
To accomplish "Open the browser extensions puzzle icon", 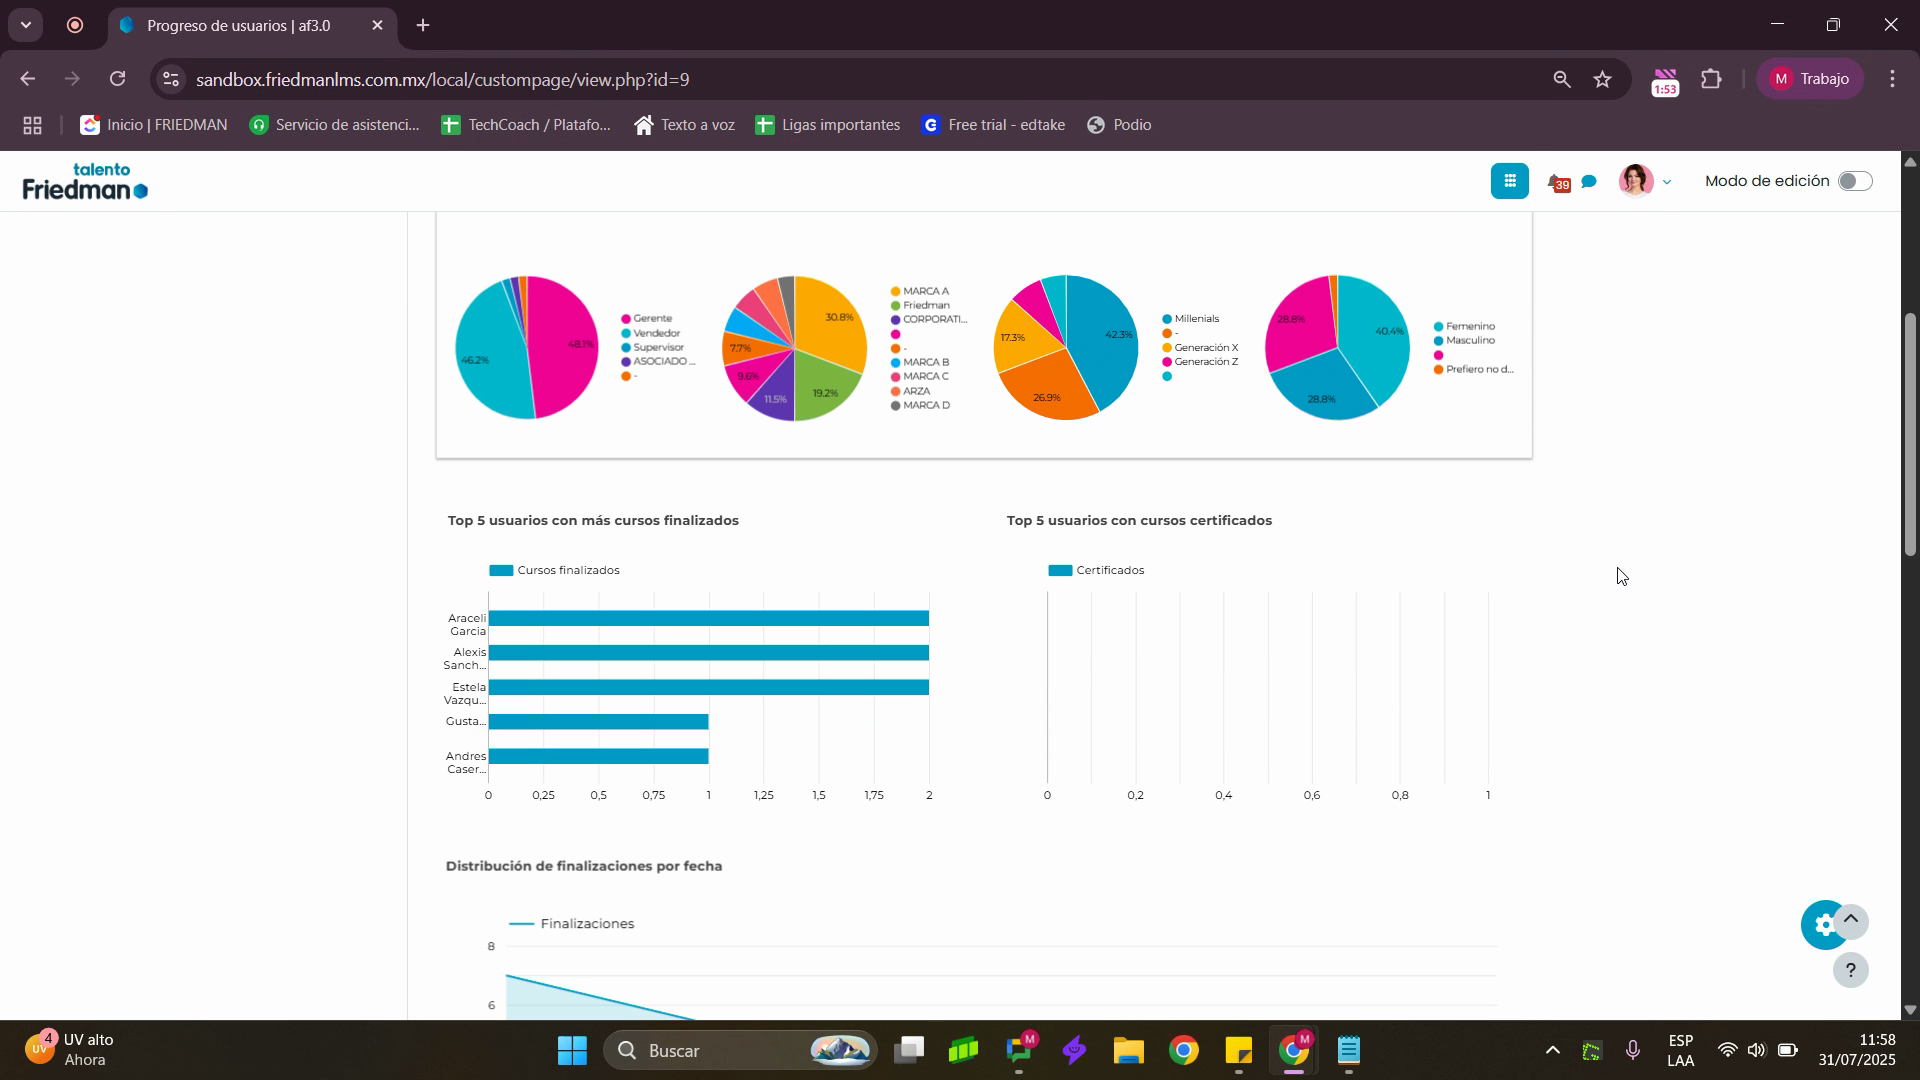I will (1712, 79).
